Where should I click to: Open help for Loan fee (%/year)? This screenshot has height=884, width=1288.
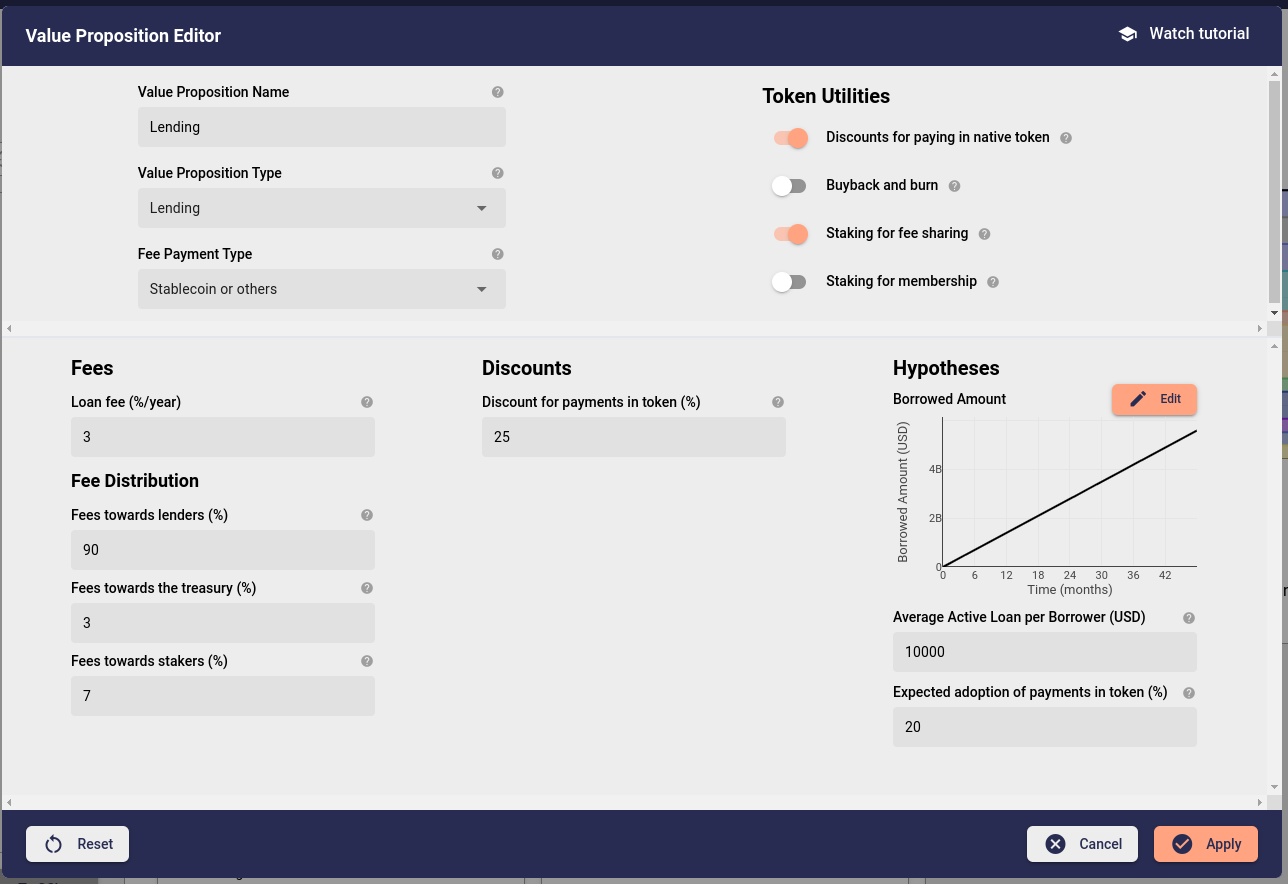pyautogui.click(x=366, y=401)
